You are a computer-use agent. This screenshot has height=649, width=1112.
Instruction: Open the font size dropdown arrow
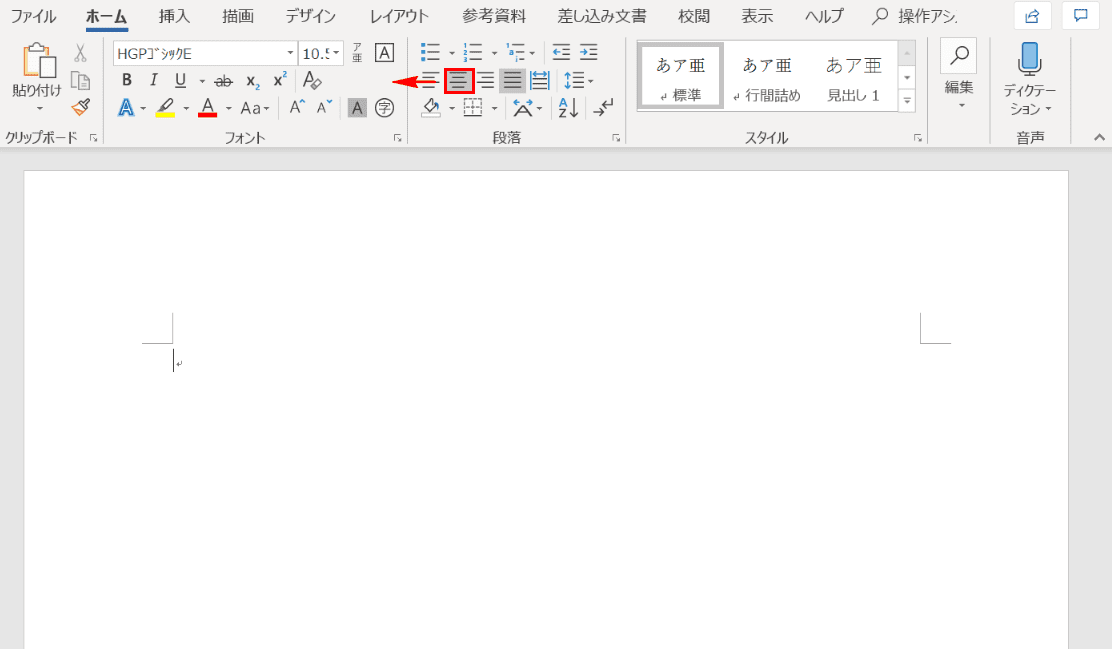click(x=336, y=53)
